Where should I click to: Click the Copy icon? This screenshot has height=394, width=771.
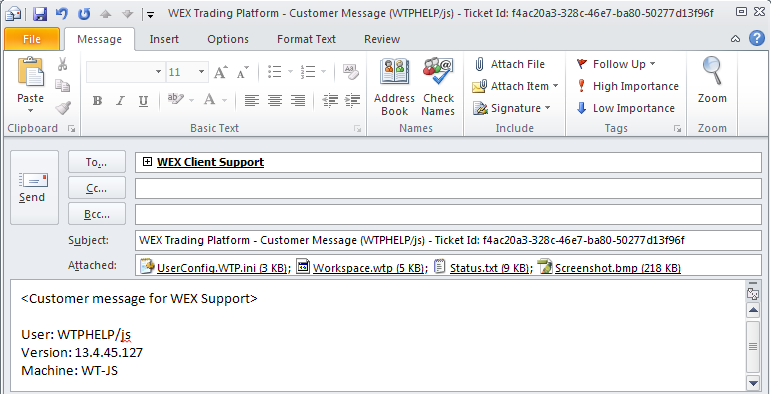tap(62, 86)
